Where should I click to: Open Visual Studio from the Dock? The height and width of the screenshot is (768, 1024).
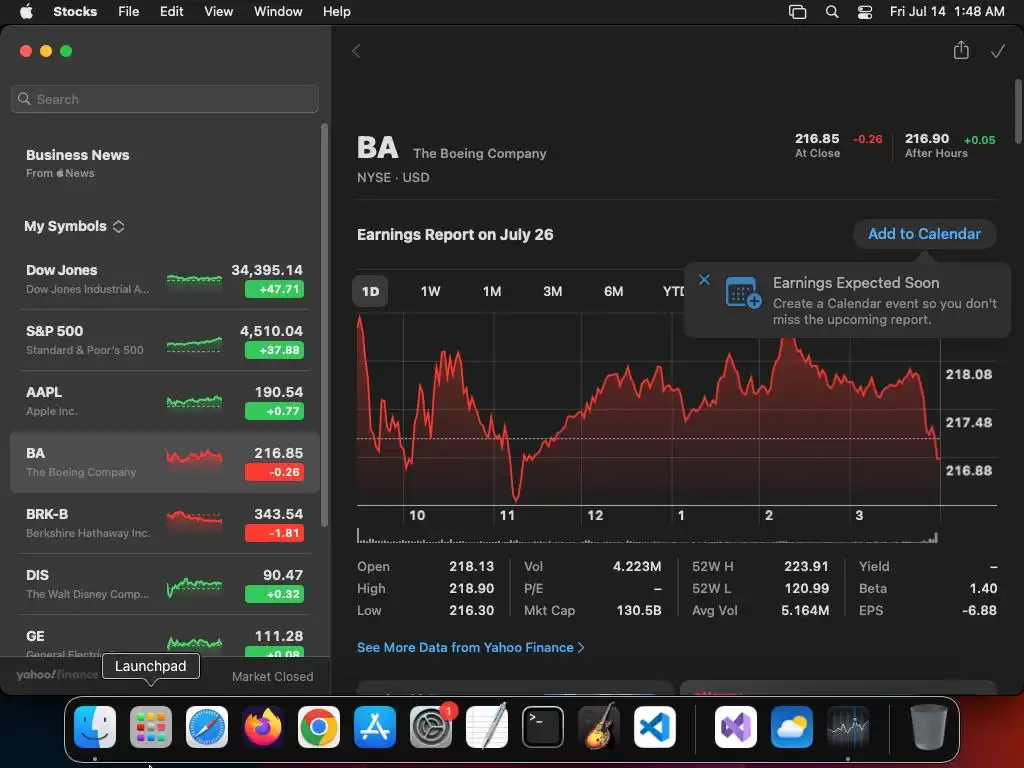(x=736, y=727)
